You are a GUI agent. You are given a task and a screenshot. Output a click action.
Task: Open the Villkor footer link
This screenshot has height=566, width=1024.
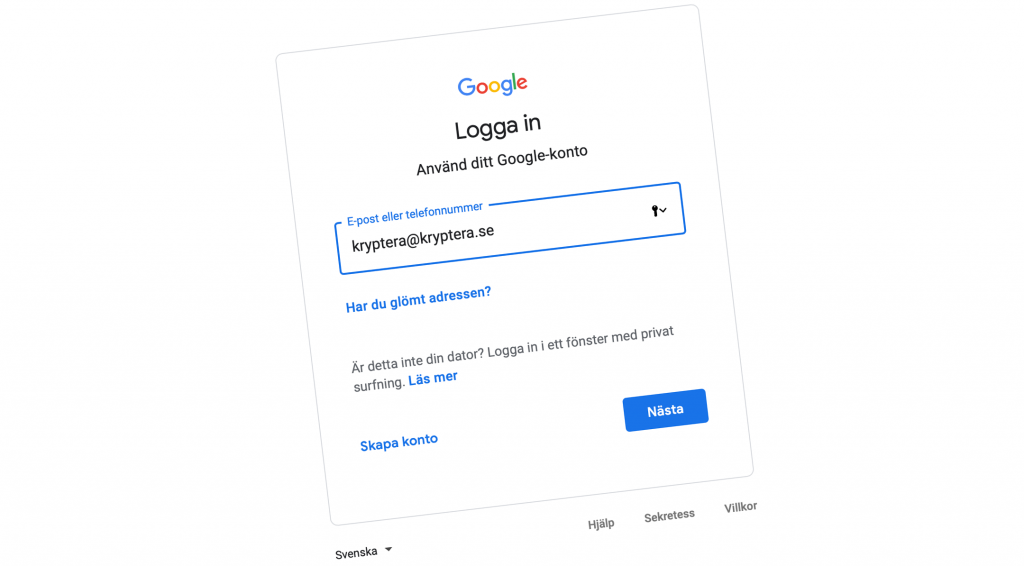coord(740,508)
